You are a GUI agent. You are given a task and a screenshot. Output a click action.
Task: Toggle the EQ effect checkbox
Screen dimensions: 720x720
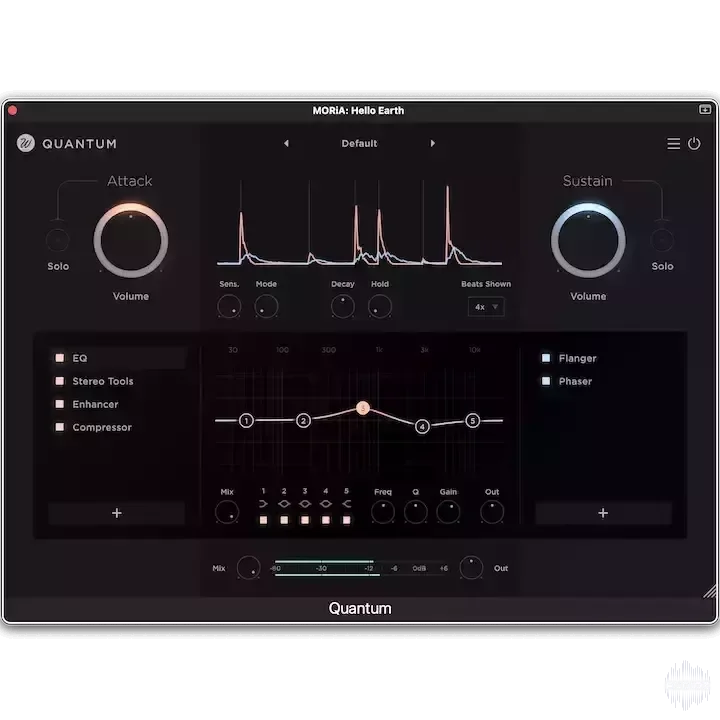60,358
